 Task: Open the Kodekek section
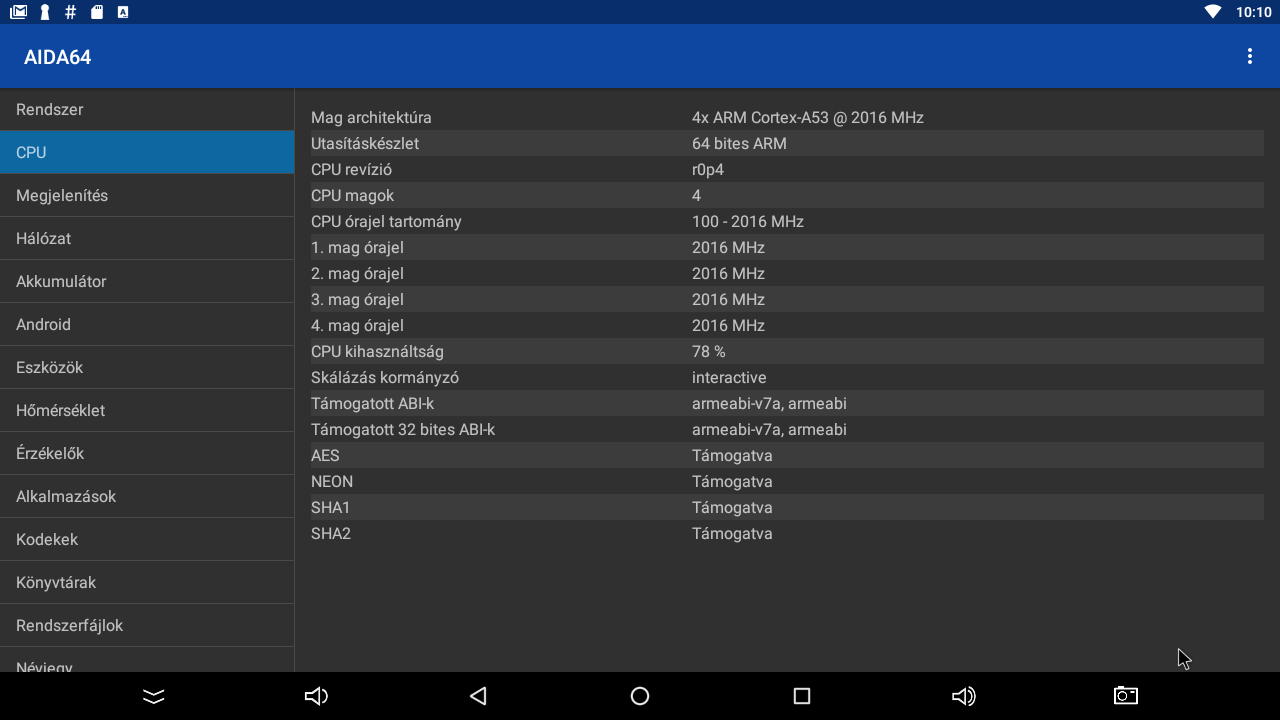[147, 539]
